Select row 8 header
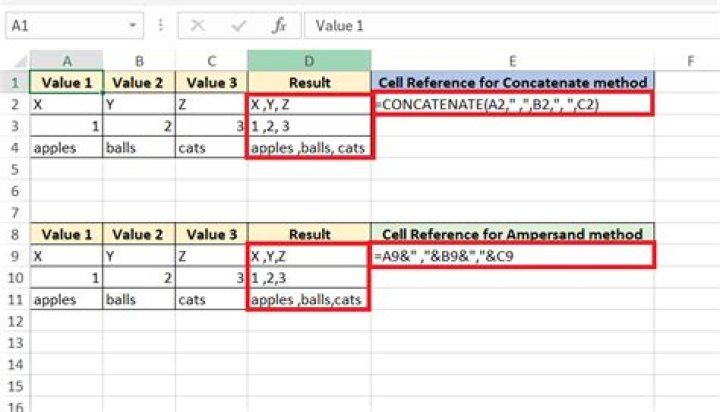Viewport: 720px width, 412px height. tap(15, 234)
